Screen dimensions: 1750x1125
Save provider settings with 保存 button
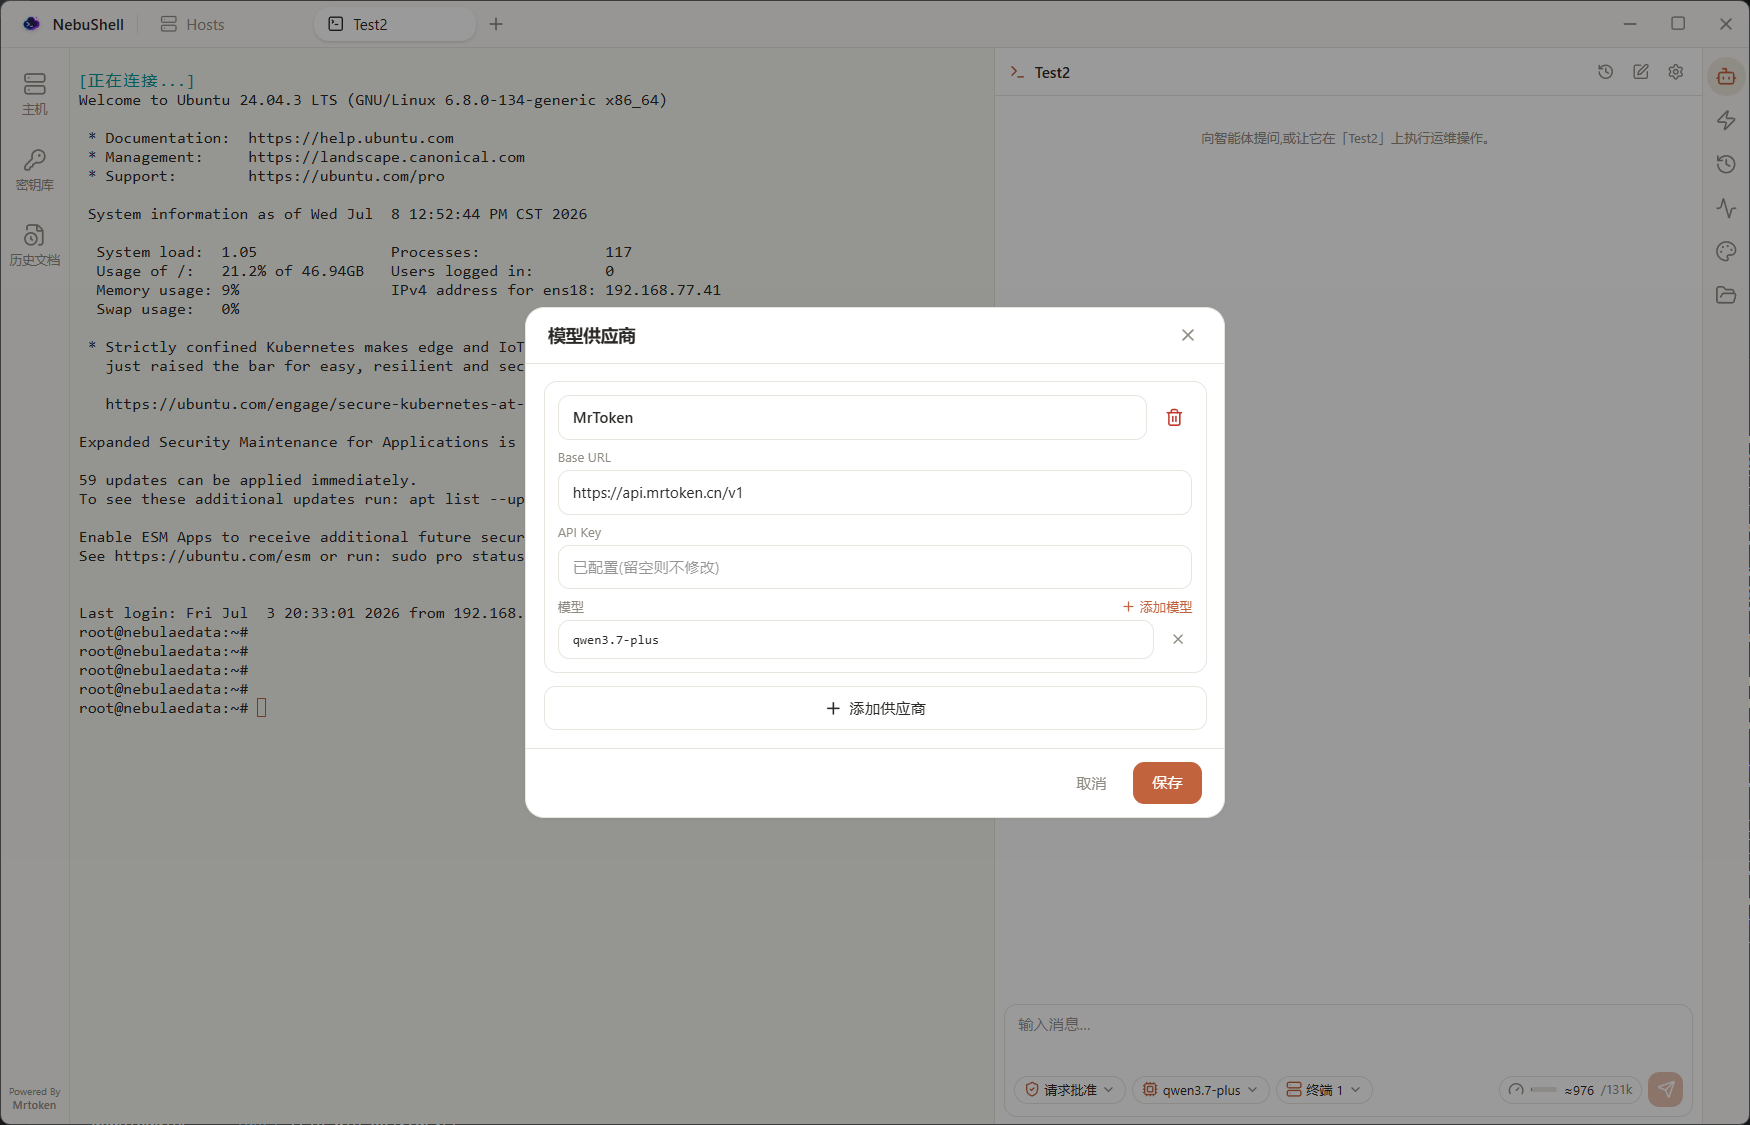[1167, 783]
